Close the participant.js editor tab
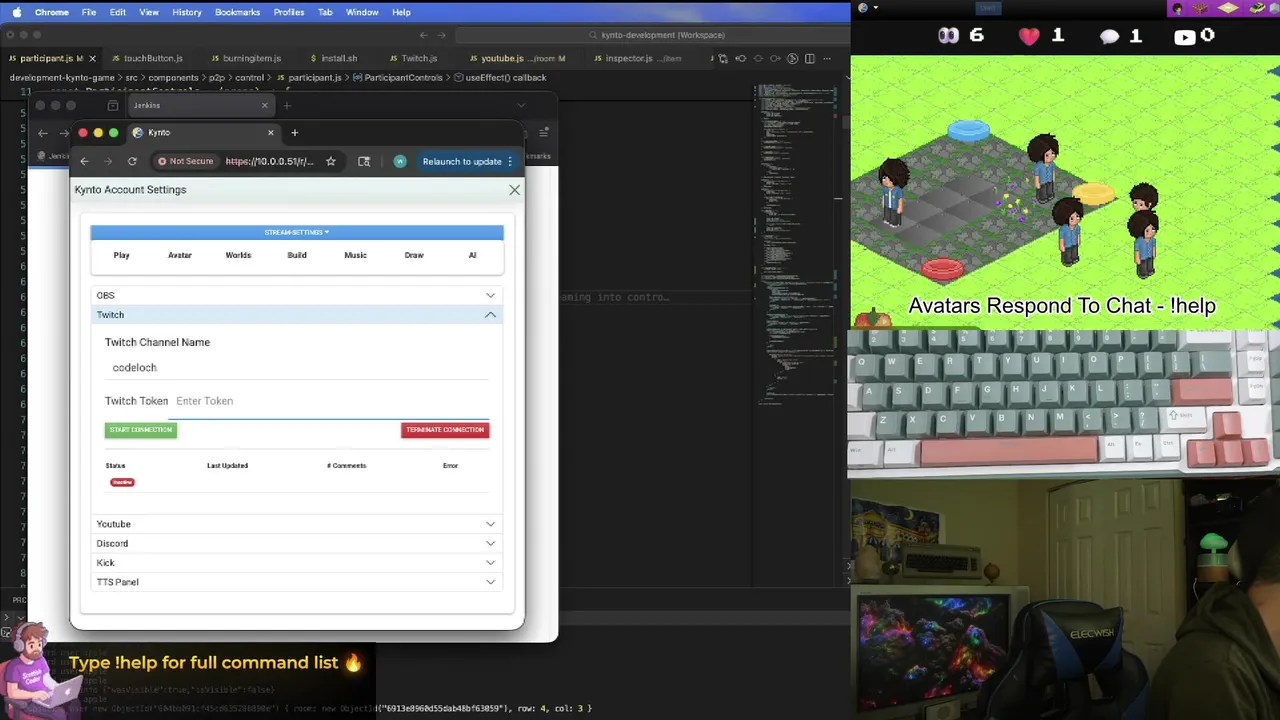This screenshot has height=720, width=1280. tap(93, 58)
